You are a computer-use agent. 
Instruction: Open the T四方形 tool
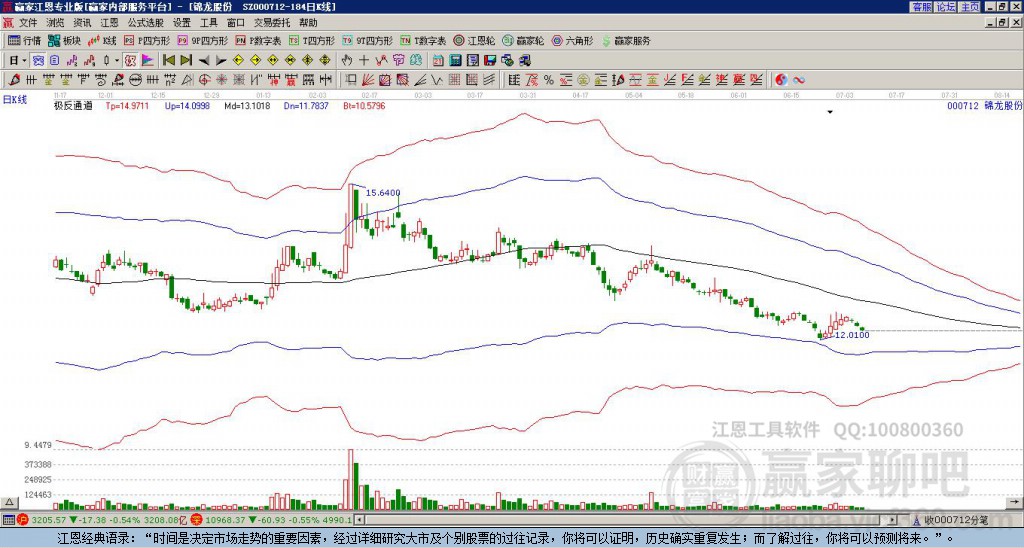(312, 40)
